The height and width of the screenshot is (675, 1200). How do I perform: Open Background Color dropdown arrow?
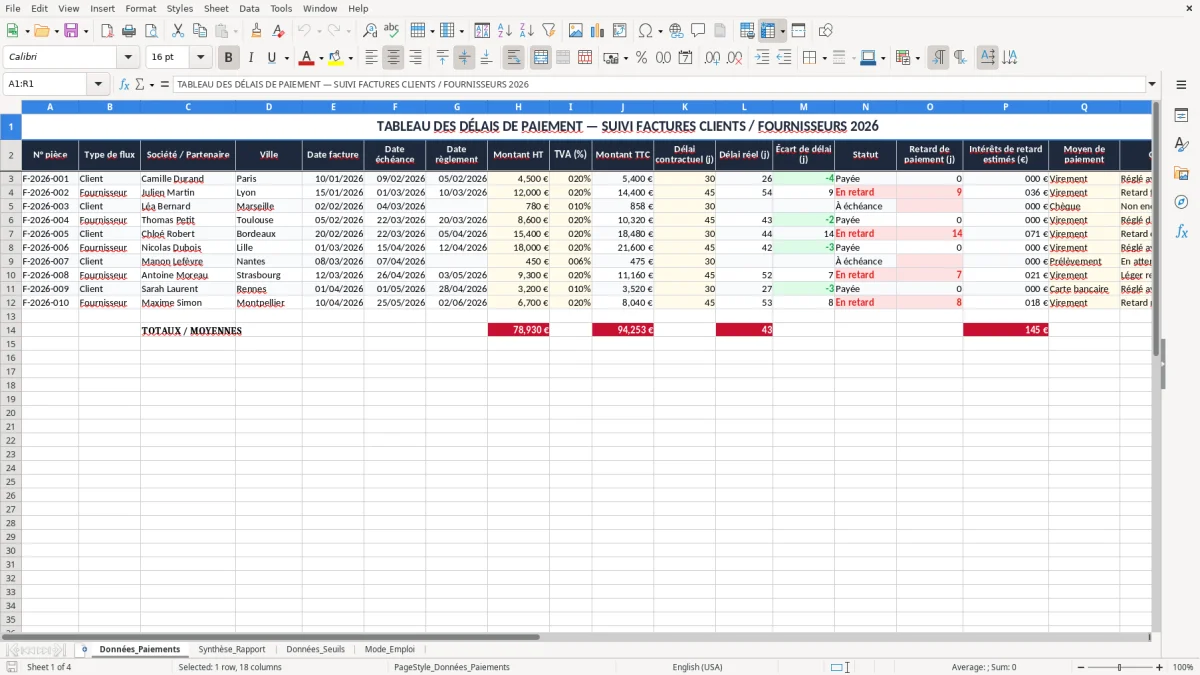(x=350, y=58)
